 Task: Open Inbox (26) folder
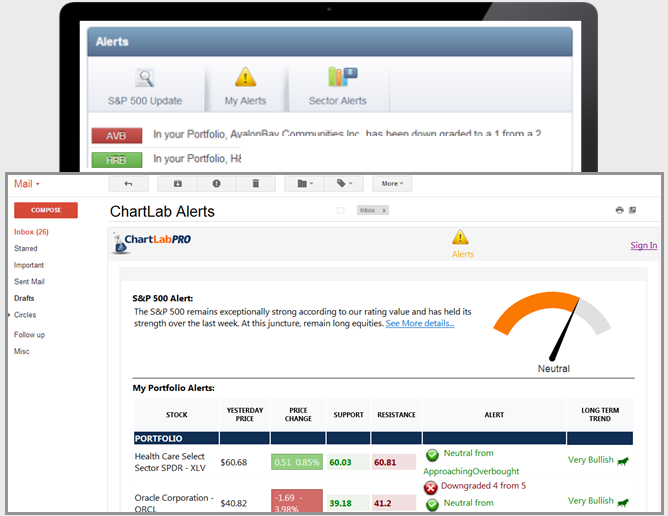pyautogui.click(x=31, y=232)
